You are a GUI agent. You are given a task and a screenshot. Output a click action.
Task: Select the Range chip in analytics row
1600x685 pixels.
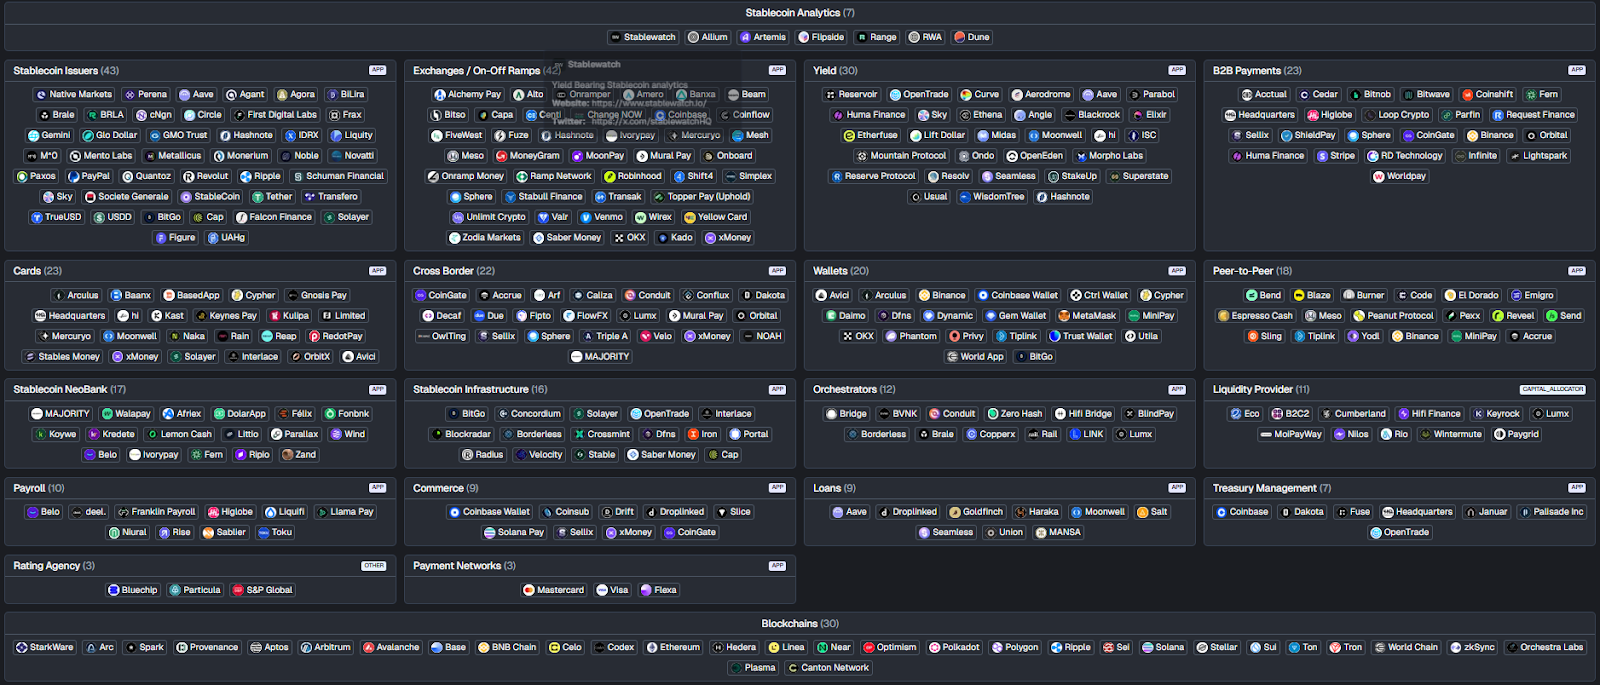[877, 37]
